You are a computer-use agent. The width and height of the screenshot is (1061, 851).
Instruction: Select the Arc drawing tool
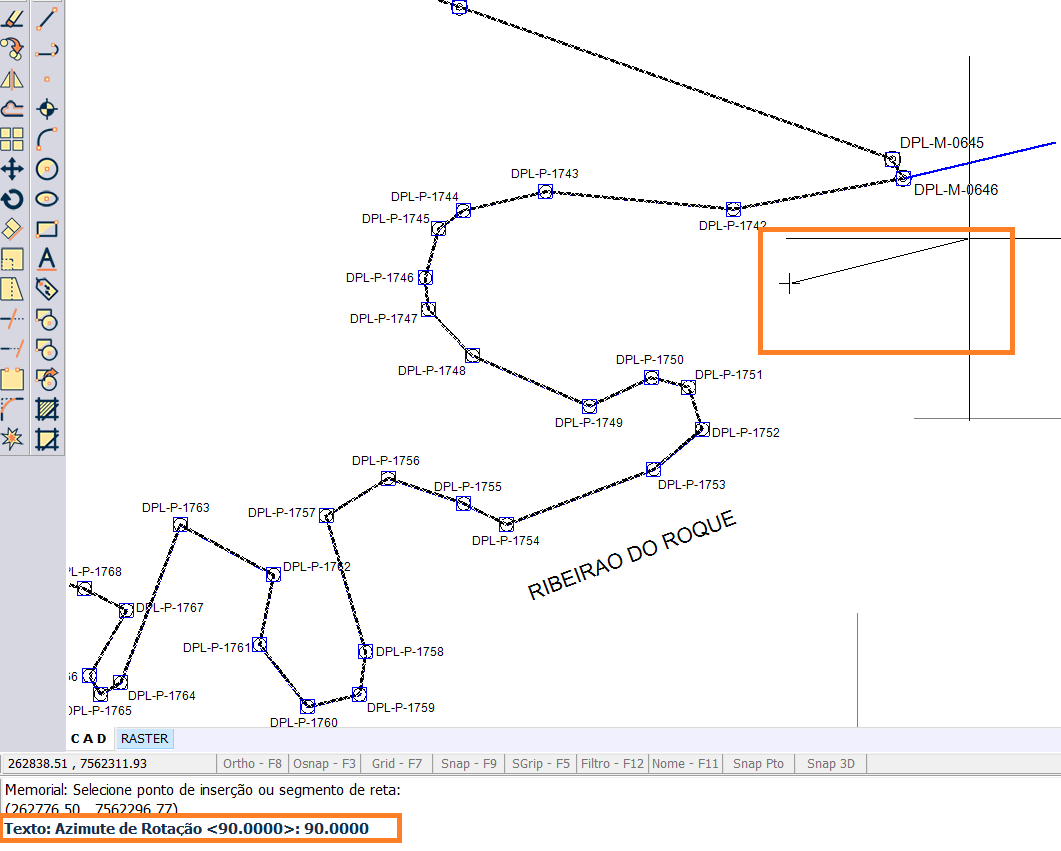pos(47,139)
